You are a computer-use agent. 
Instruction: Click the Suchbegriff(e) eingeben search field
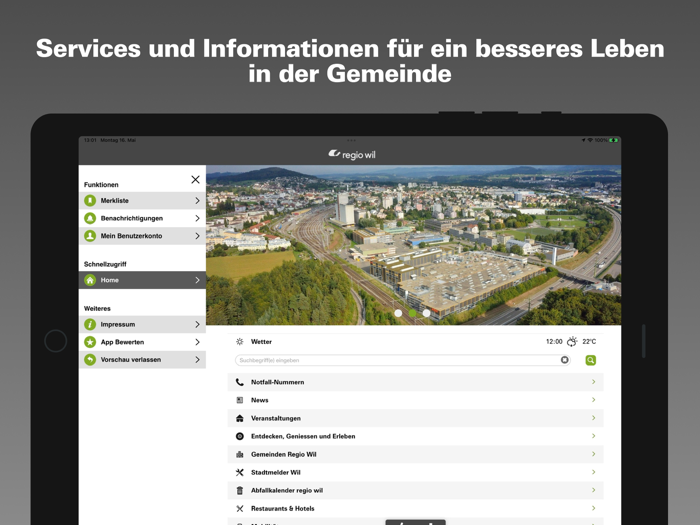(x=403, y=360)
